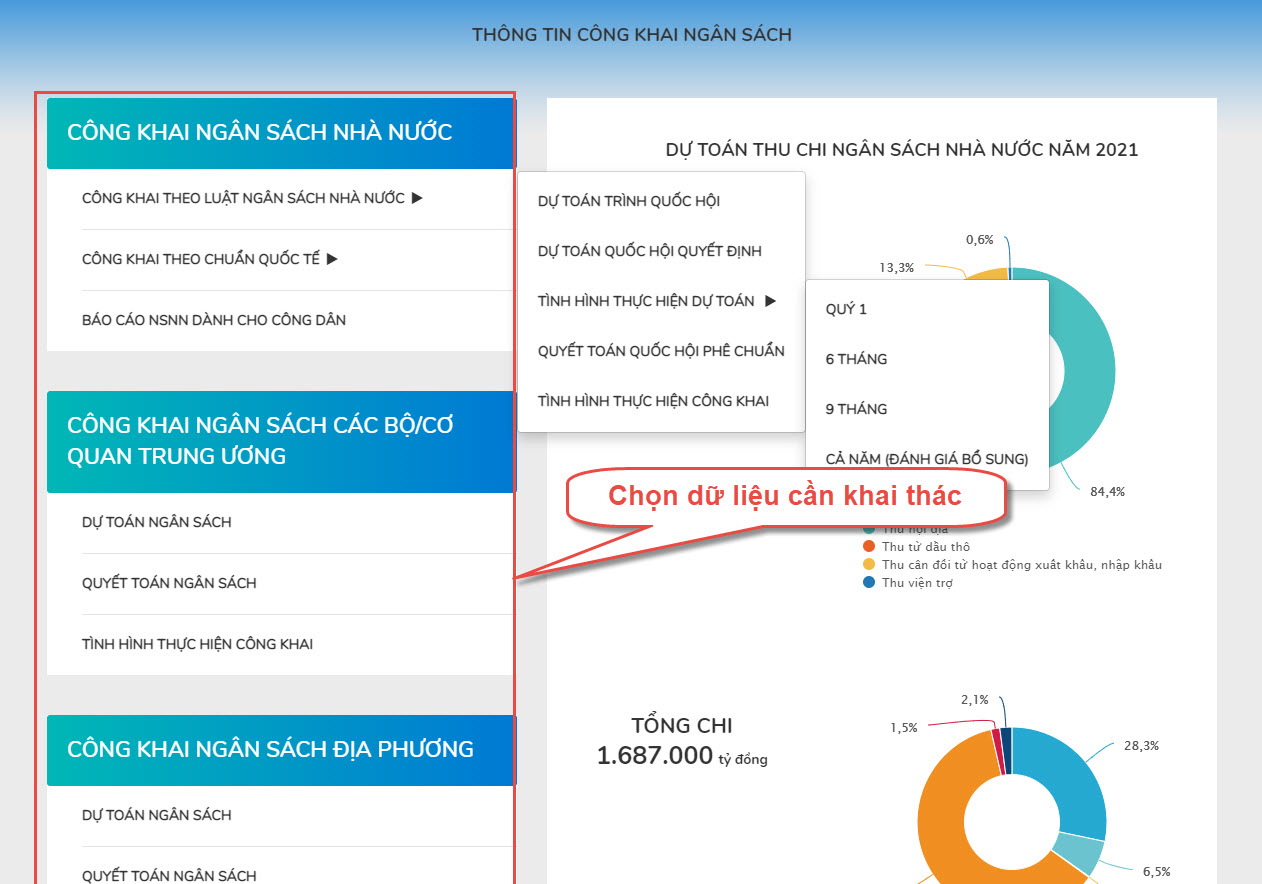Screen dimensions: 1262x884
Task: Click the 13,3% chart label
Action: (897, 267)
